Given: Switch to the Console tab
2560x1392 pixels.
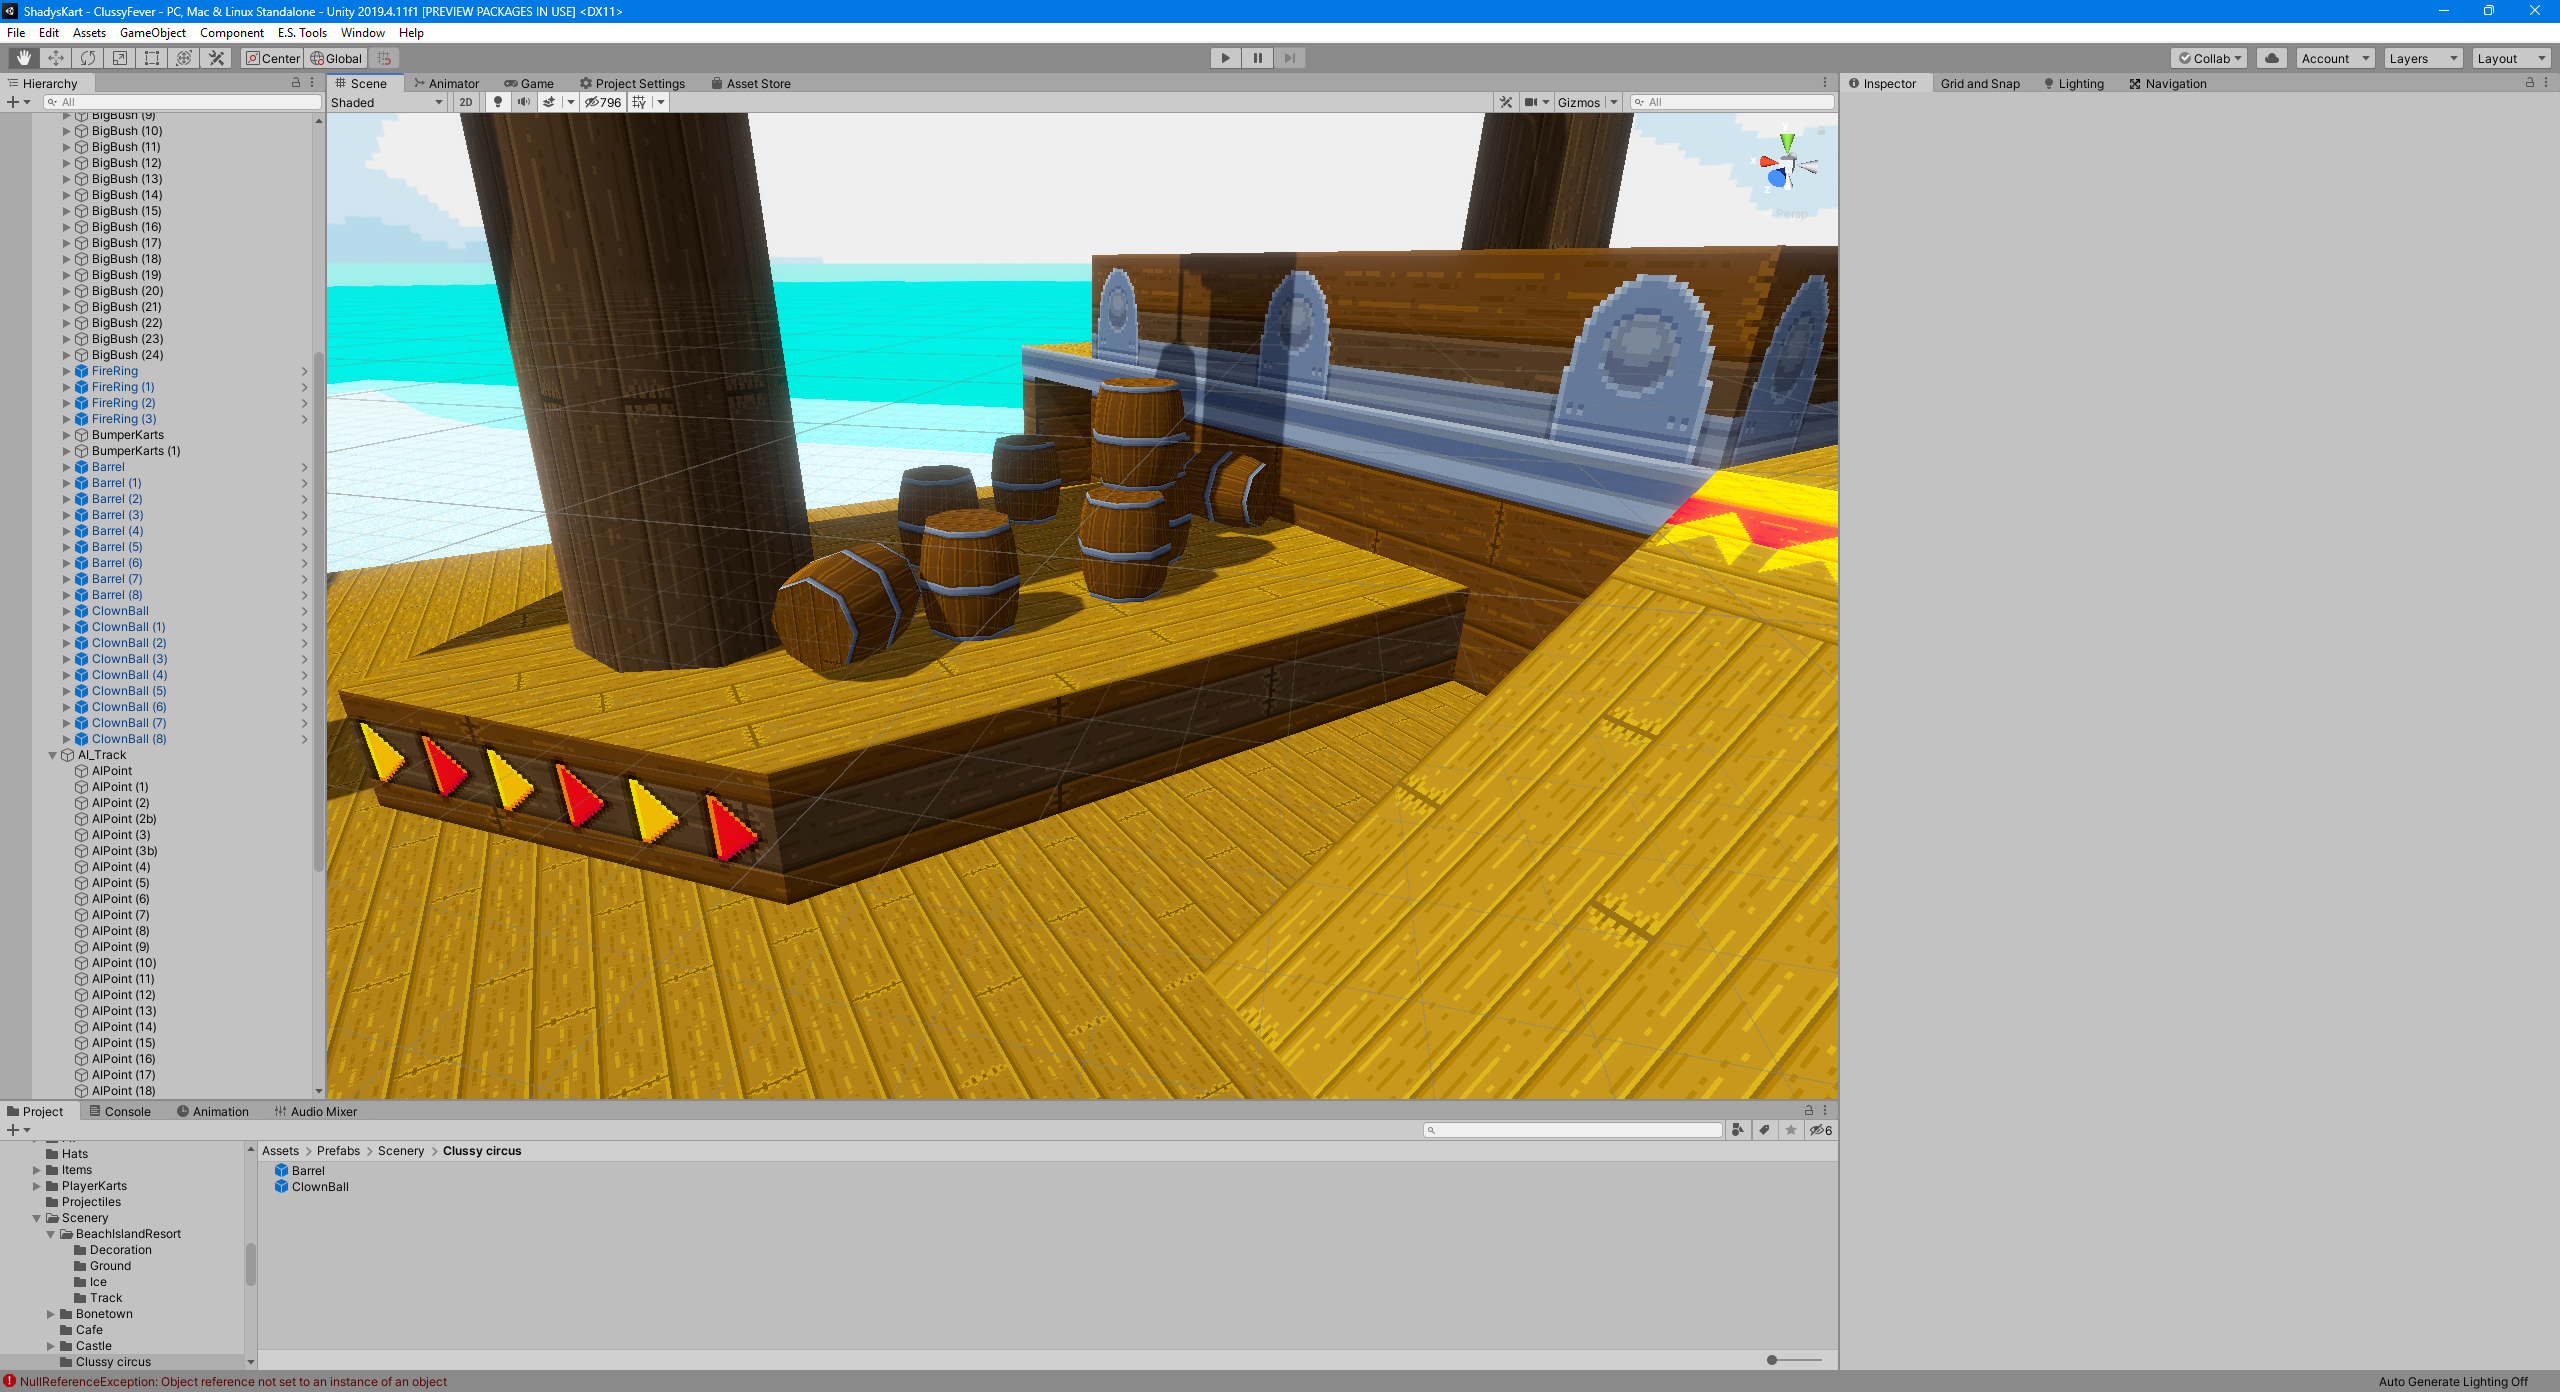Looking at the screenshot, I should coord(120,1111).
